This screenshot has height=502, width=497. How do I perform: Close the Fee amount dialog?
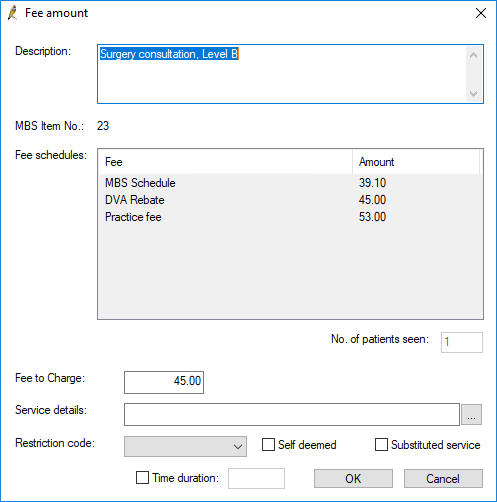(x=481, y=13)
